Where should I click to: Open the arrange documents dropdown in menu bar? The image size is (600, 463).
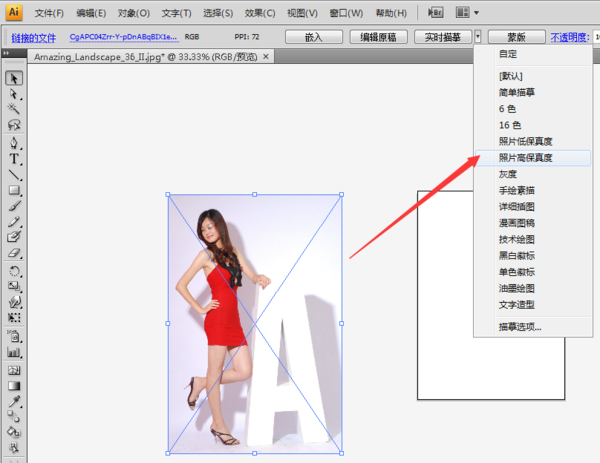(x=466, y=13)
